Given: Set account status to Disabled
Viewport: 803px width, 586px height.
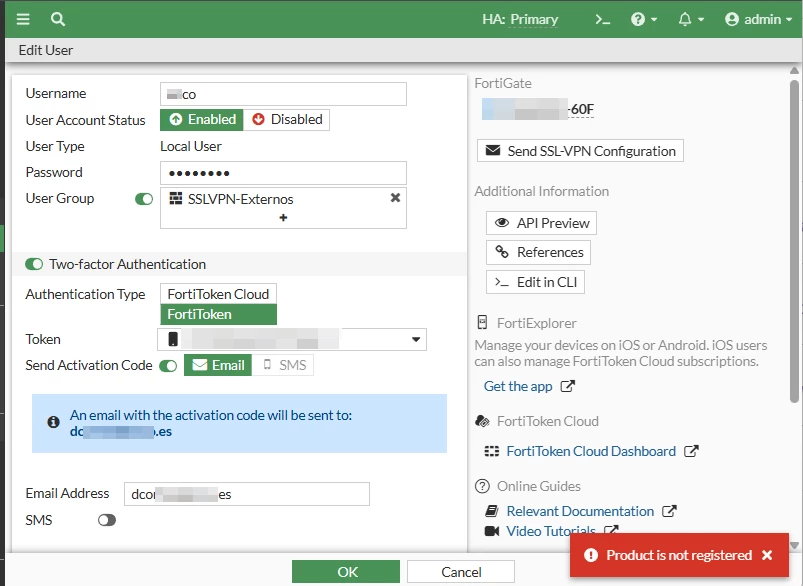Looking at the screenshot, I should click(x=287, y=119).
